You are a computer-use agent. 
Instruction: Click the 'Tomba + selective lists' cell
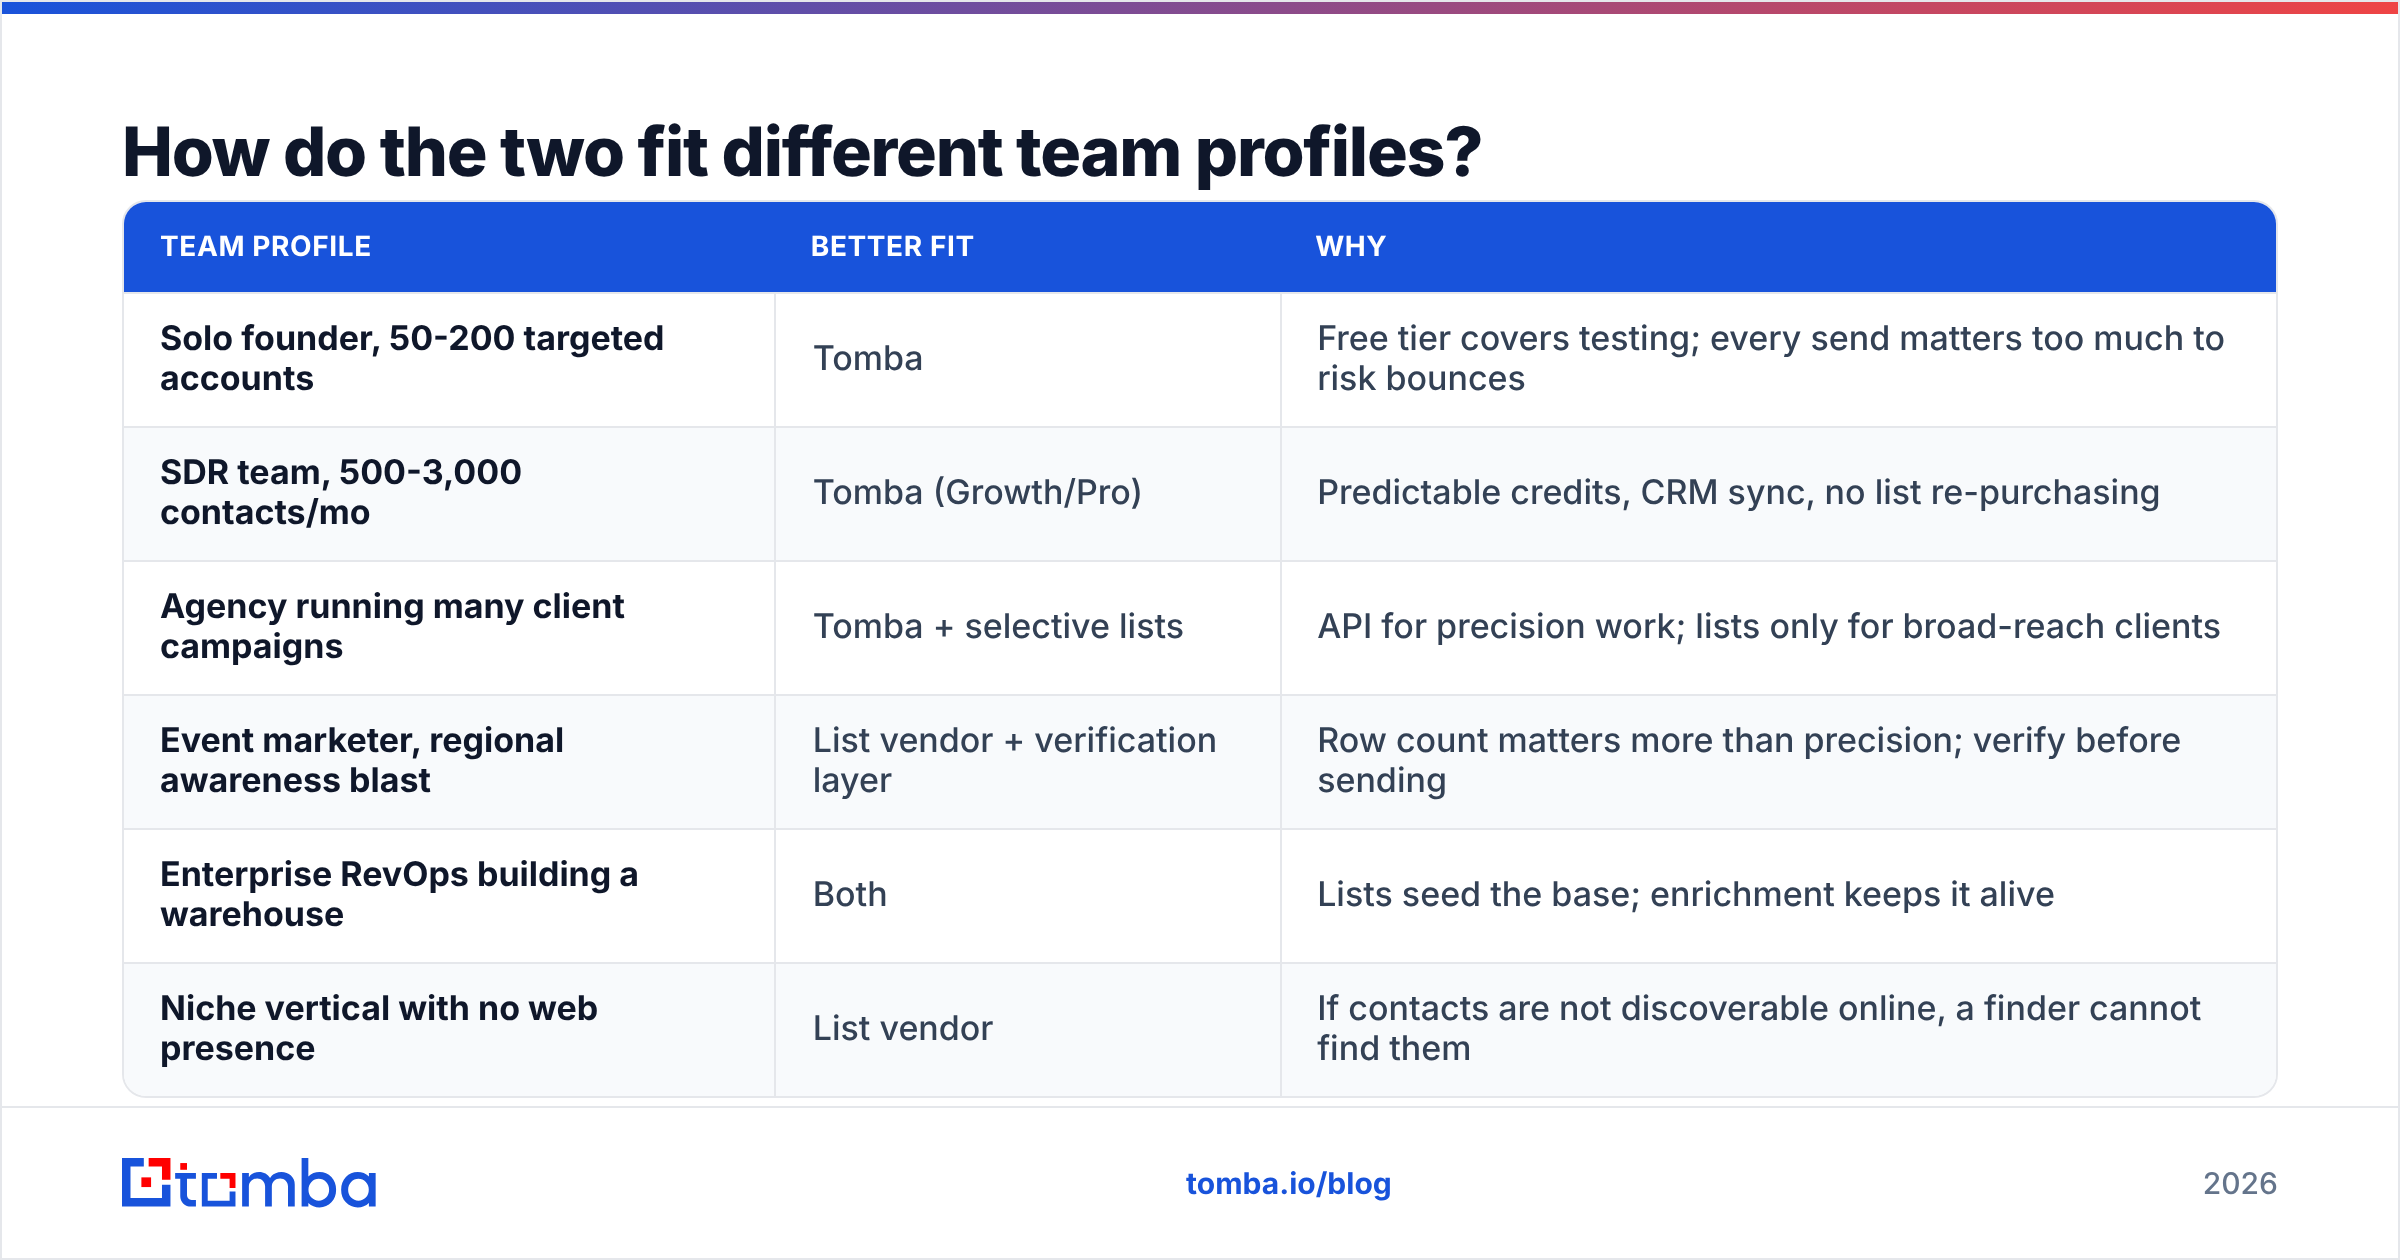pyautogui.click(x=1028, y=627)
